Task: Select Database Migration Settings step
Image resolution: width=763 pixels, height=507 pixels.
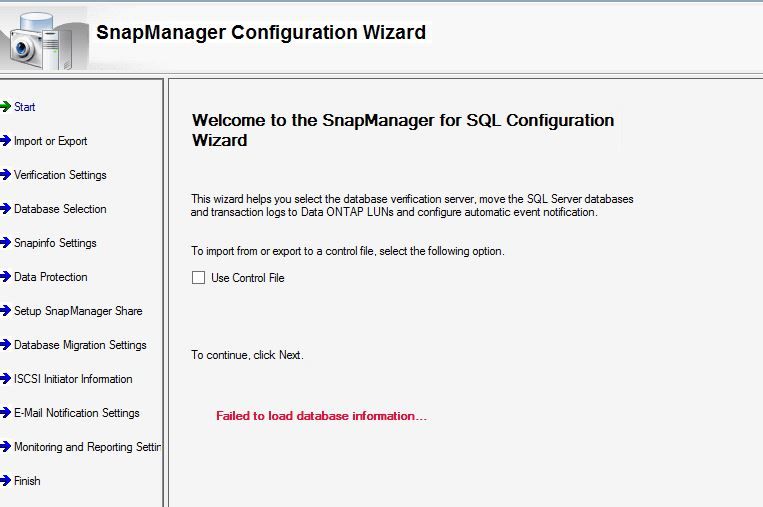Action: pos(80,345)
